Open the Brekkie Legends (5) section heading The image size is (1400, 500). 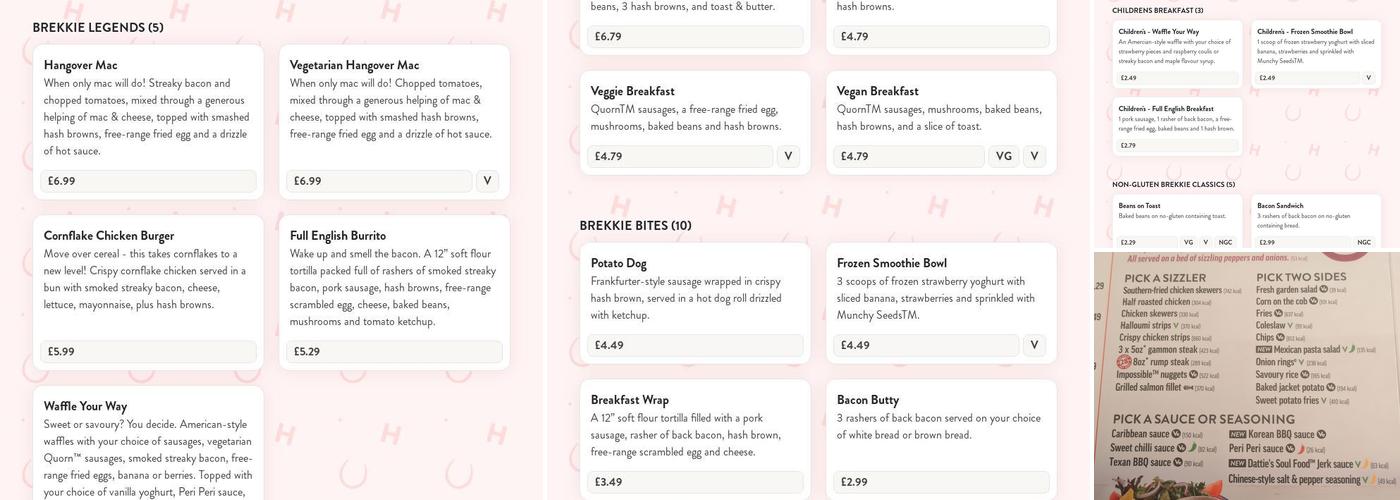(98, 27)
